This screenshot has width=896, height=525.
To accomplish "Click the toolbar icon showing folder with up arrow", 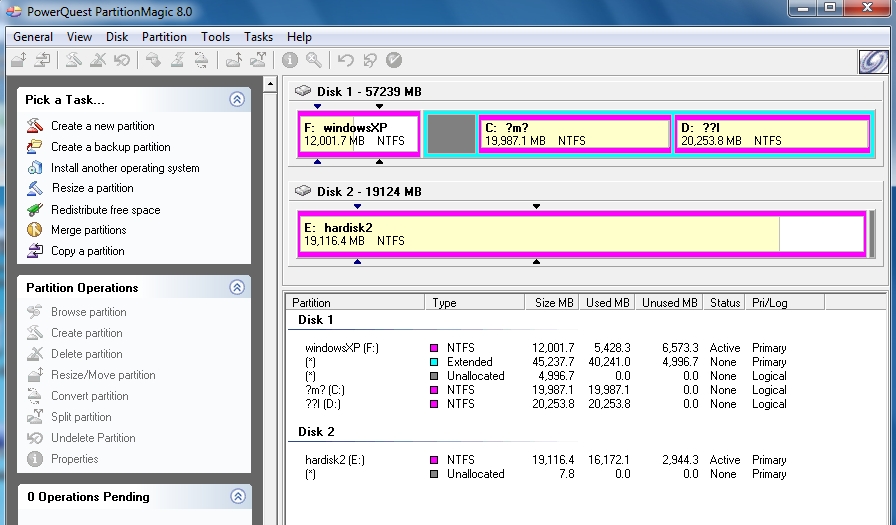I will point(233,59).
